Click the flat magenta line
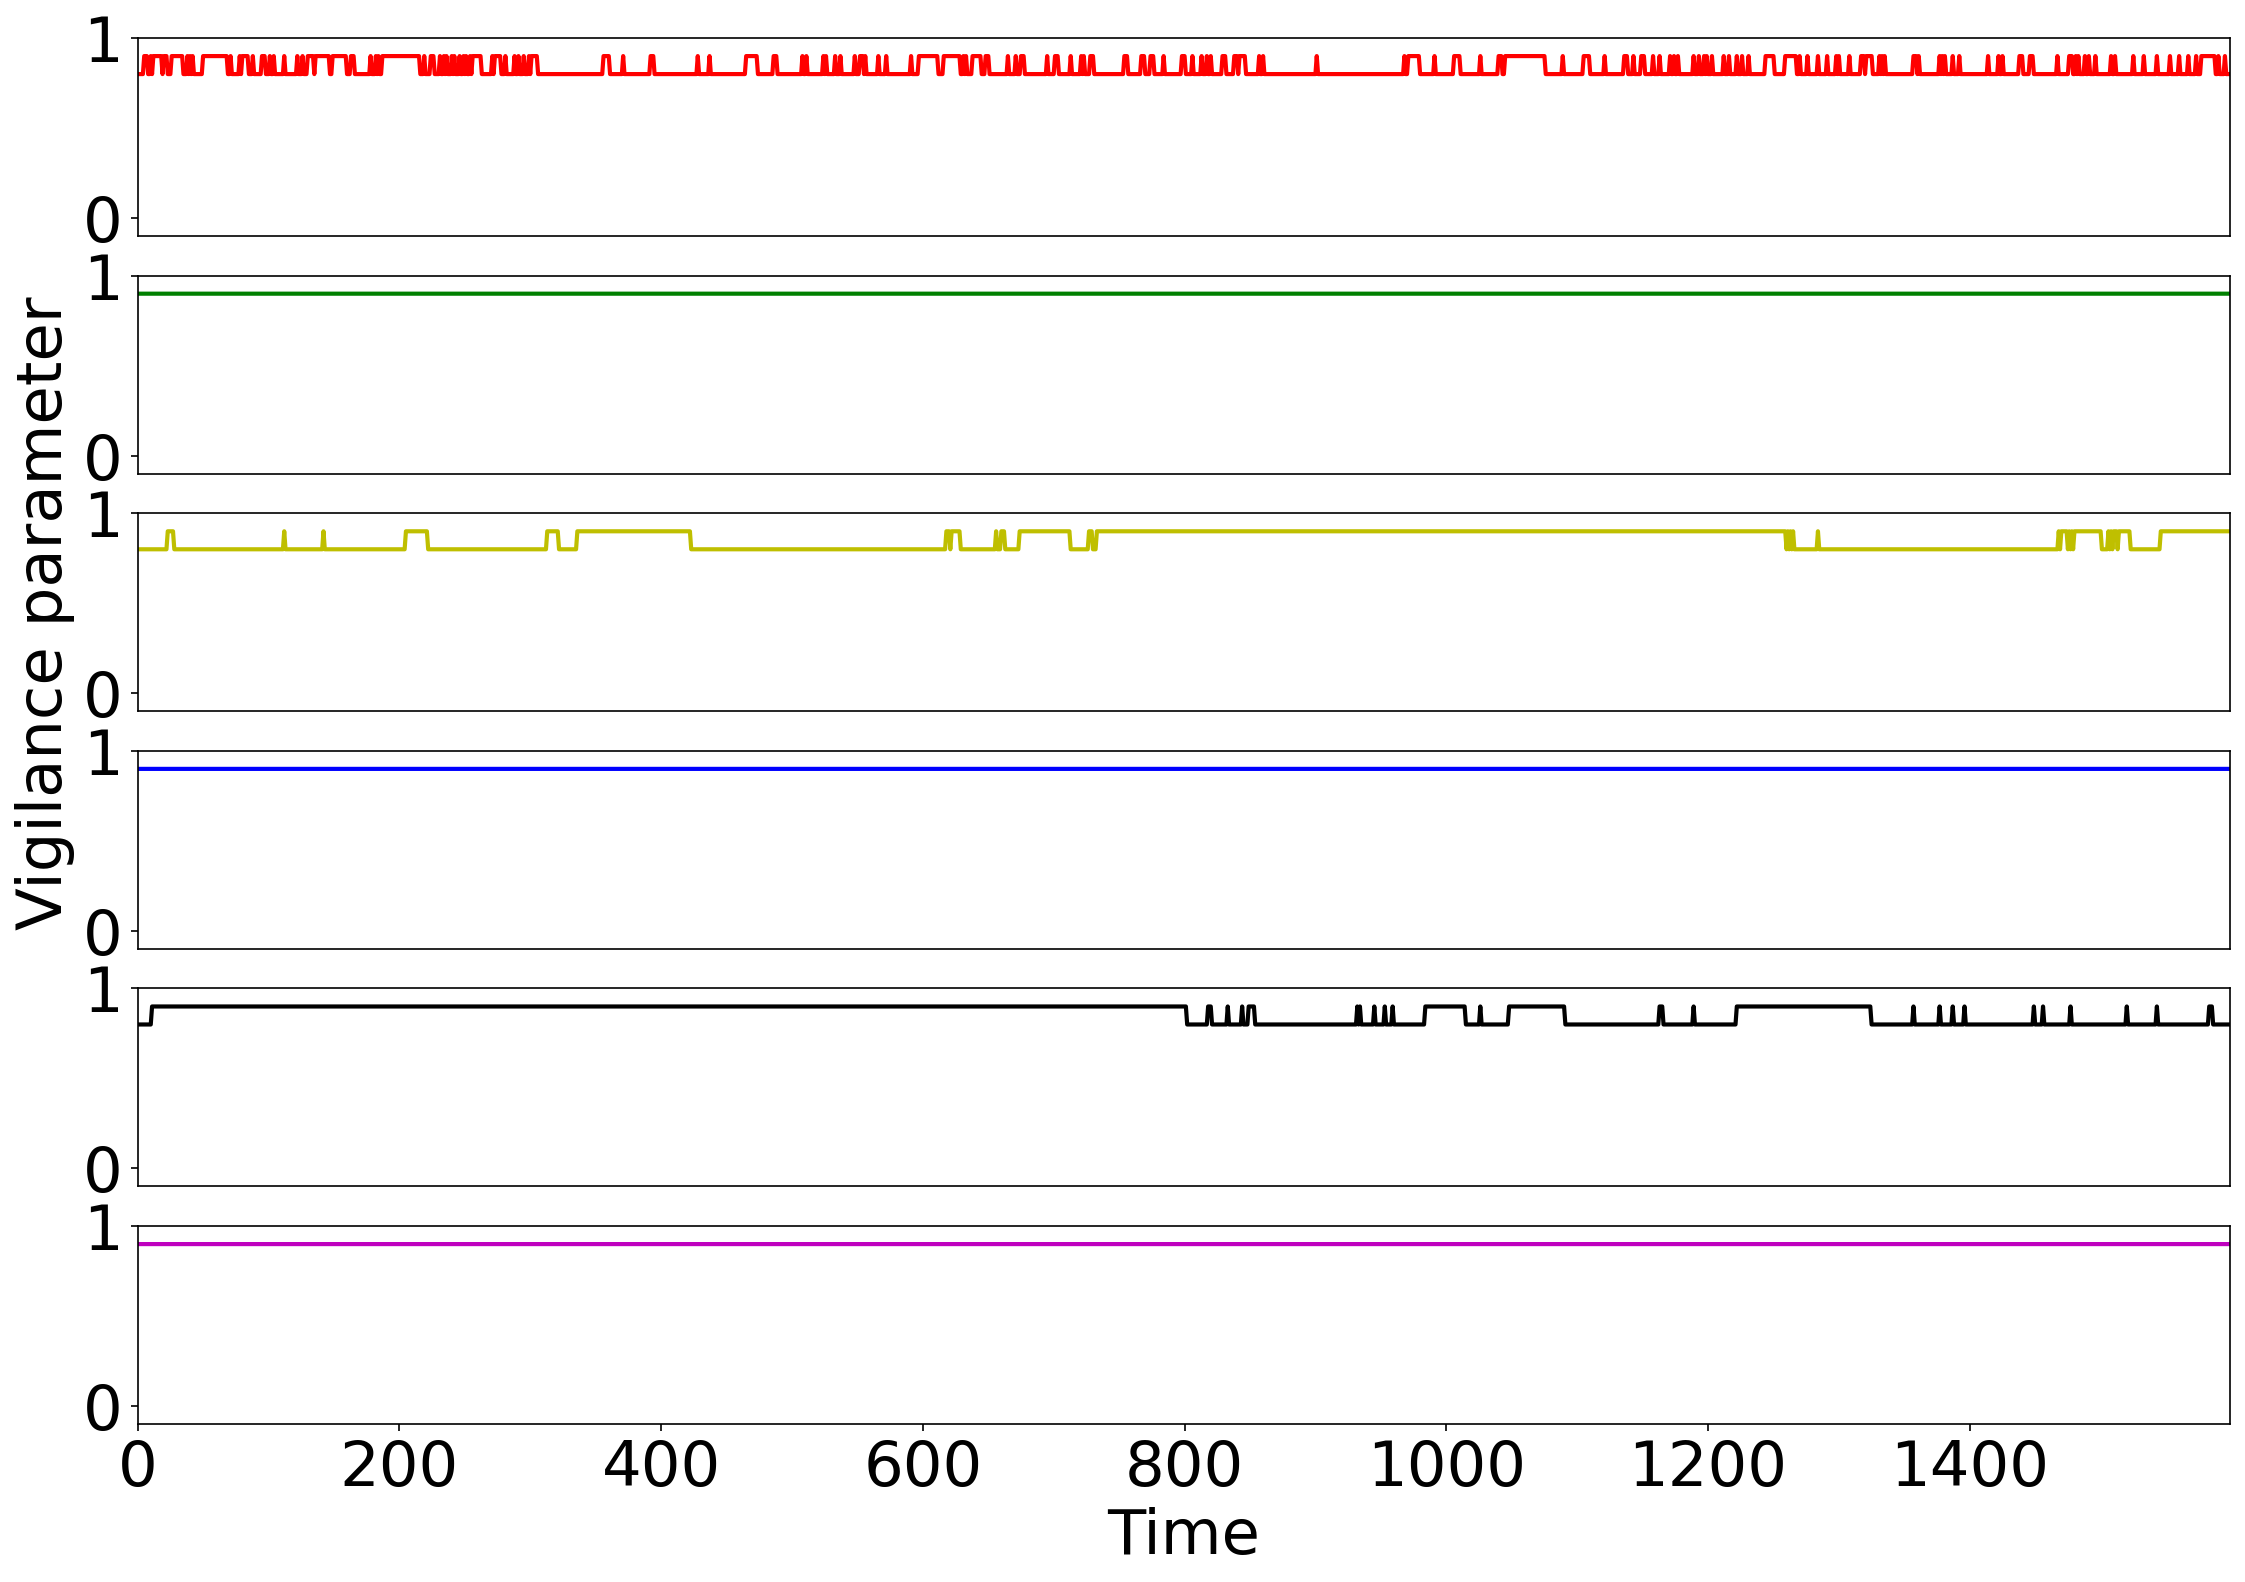 click(1182, 1243)
